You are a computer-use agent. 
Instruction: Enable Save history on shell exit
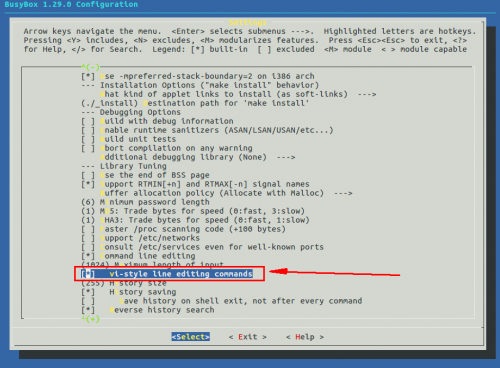pos(222,301)
